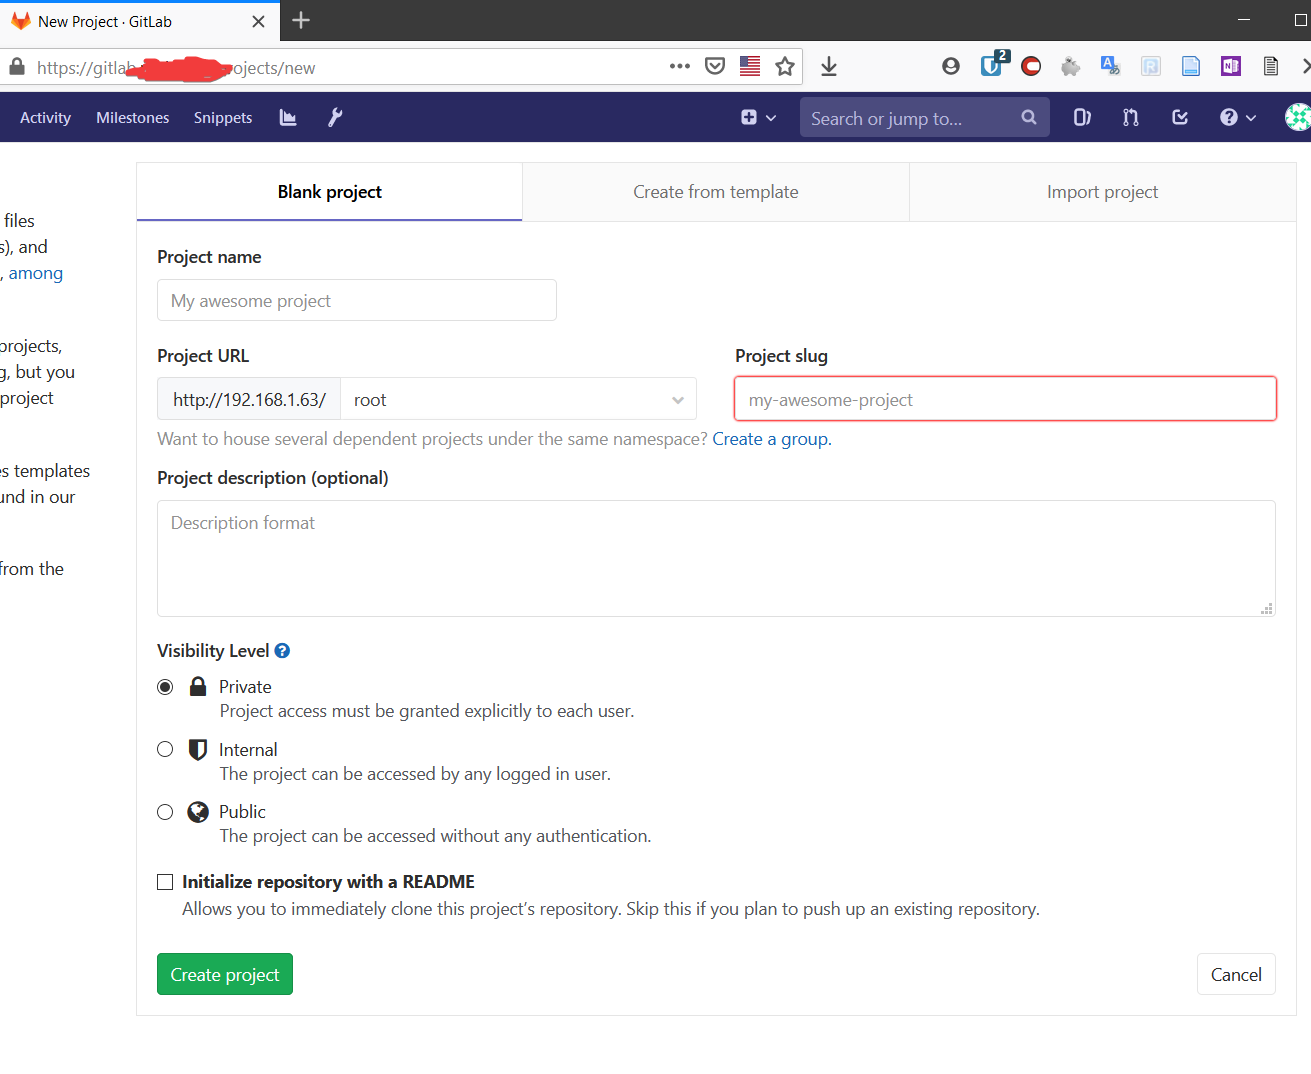
Task: Click Visibility Level help icon
Action: click(282, 651)
